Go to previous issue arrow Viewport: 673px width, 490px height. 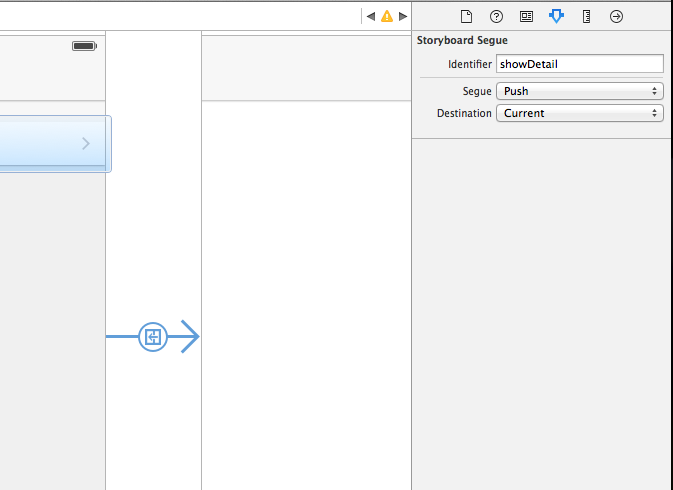[x=370, y=16]
